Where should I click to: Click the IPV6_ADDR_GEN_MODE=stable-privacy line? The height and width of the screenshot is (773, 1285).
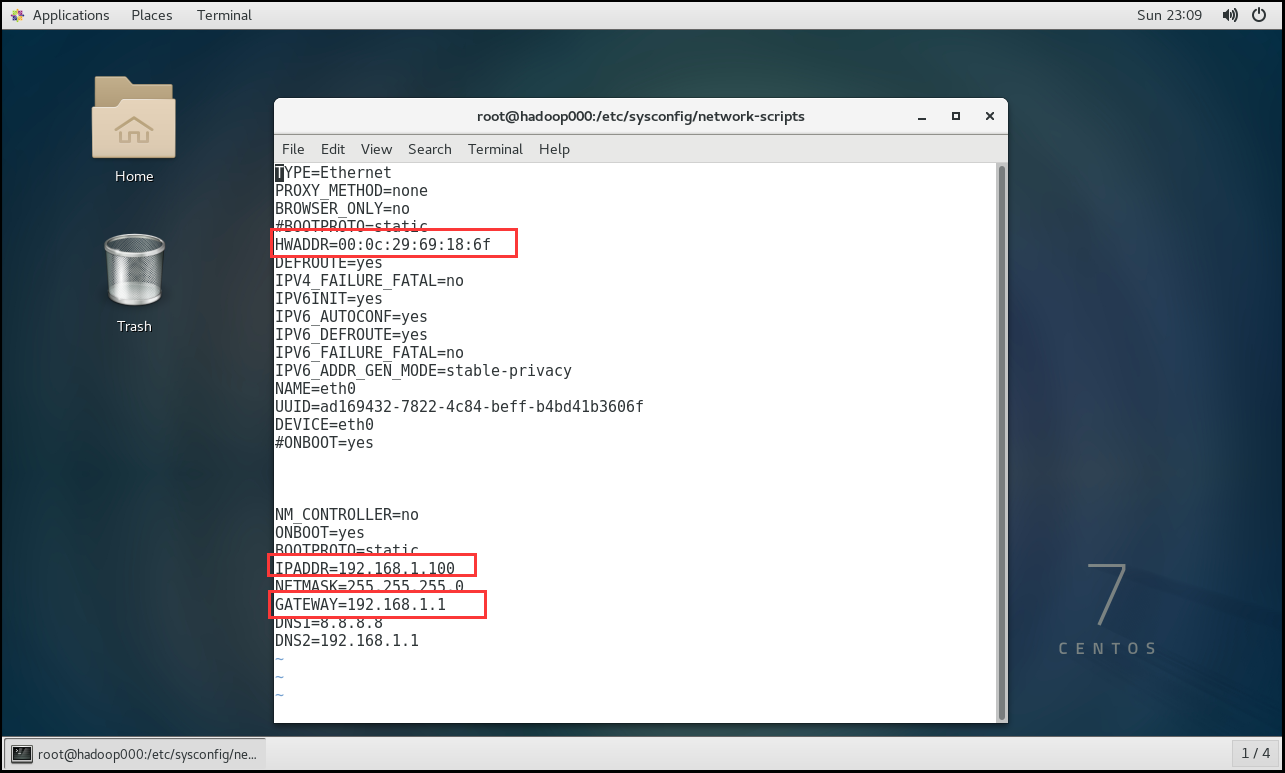click(423, 371)
